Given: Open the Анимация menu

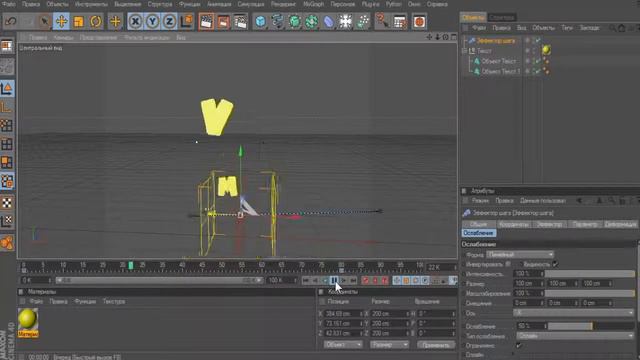Looking at the screenshot, I should (x=219, y=4).
